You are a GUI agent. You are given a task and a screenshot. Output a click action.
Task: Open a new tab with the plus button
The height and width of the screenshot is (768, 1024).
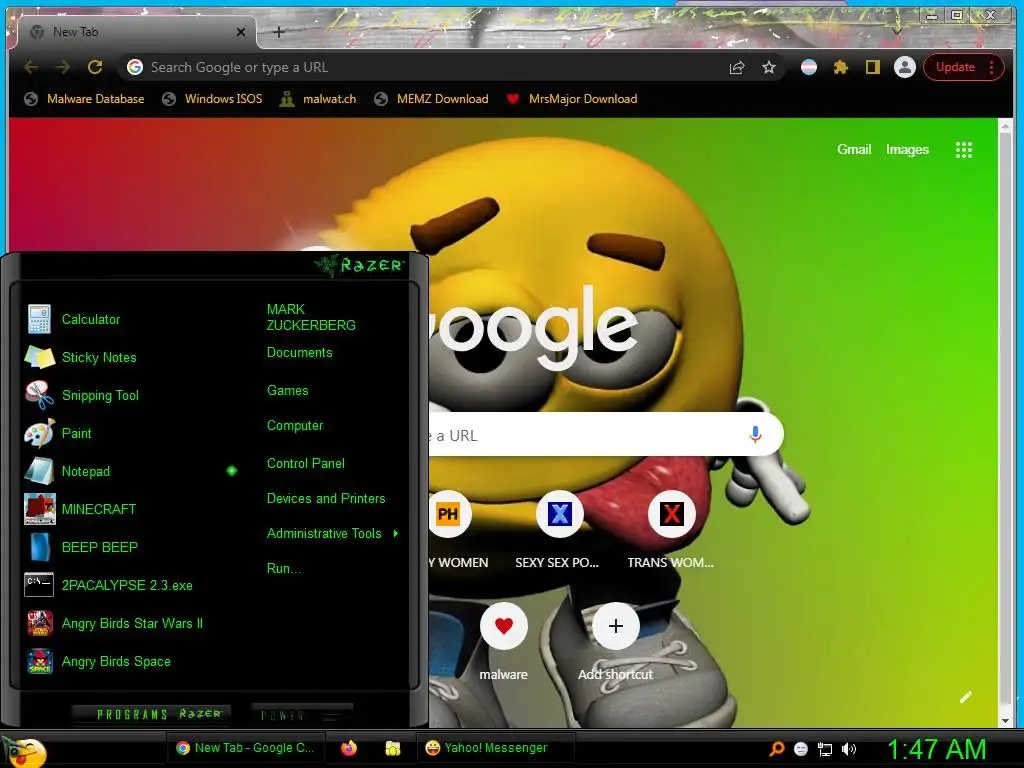coord(279,32)
